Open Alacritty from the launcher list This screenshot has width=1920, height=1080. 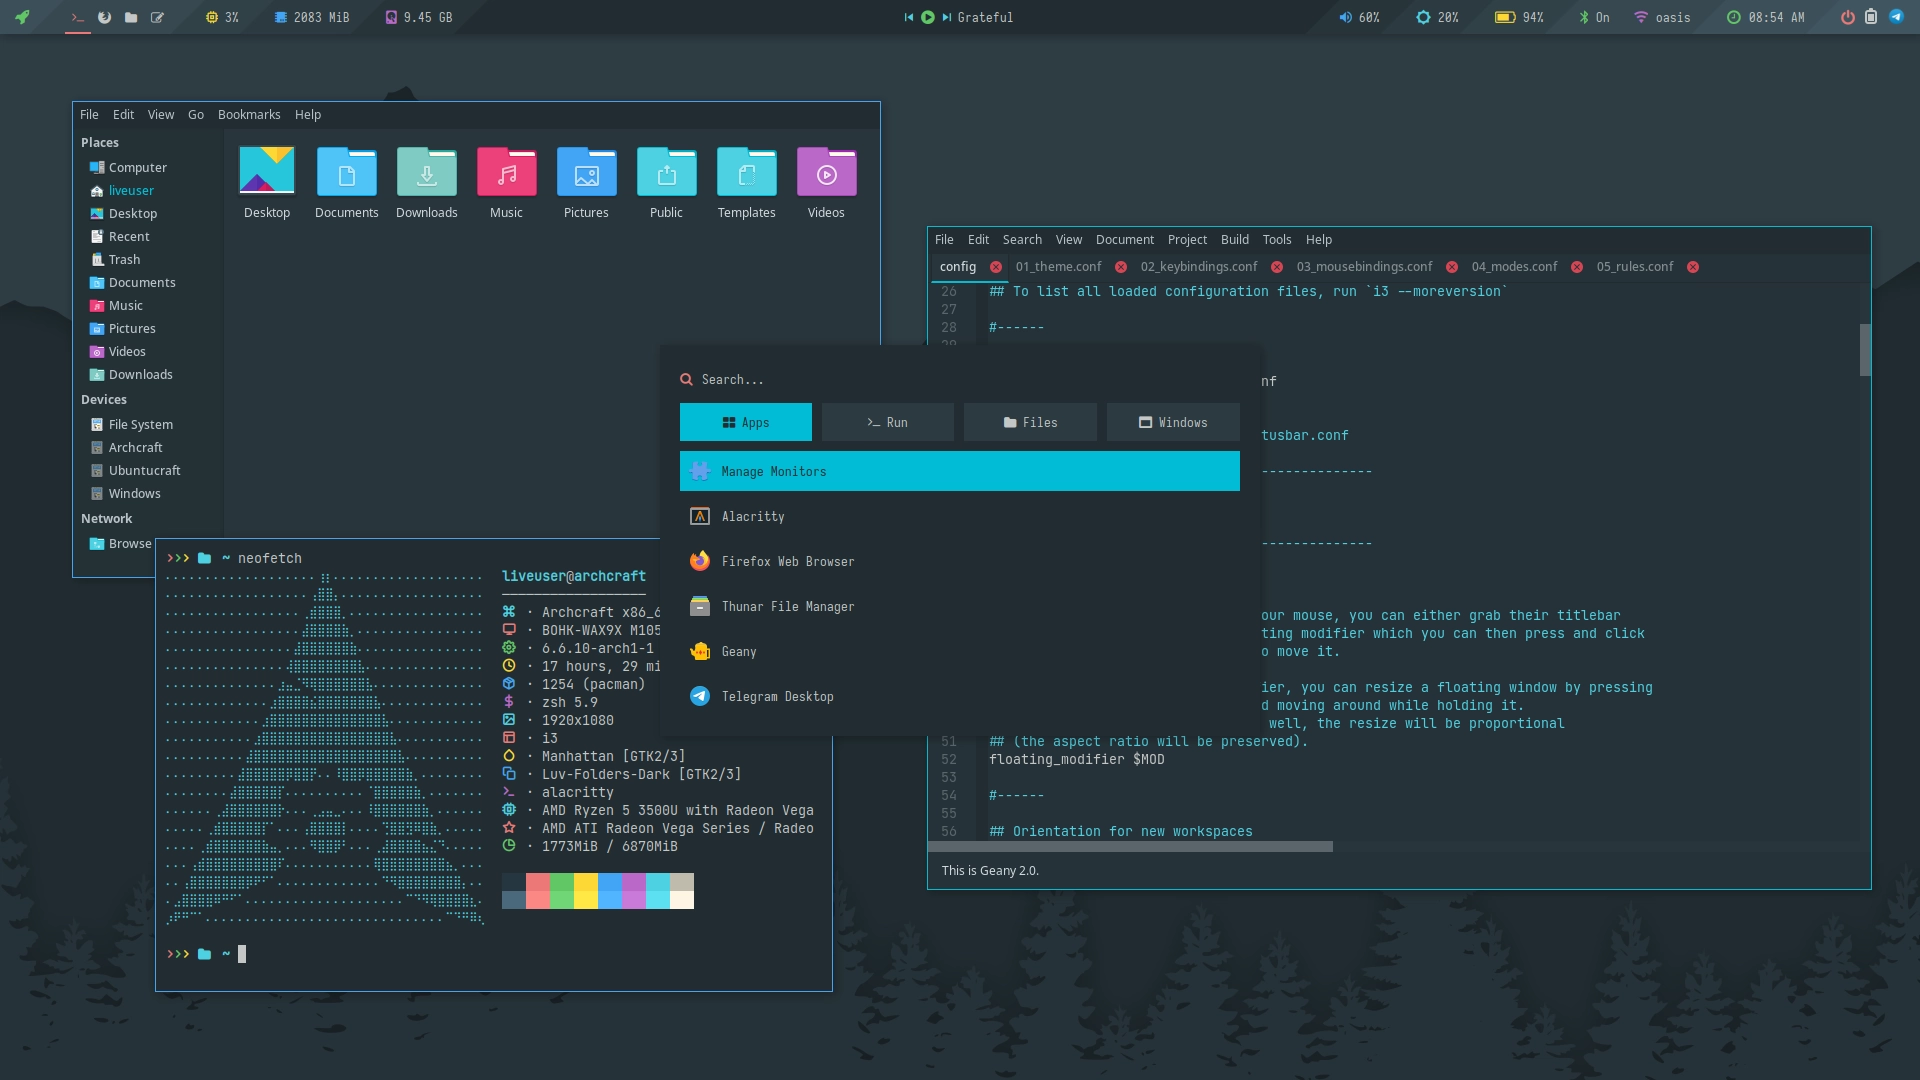(x=753, y=516)
